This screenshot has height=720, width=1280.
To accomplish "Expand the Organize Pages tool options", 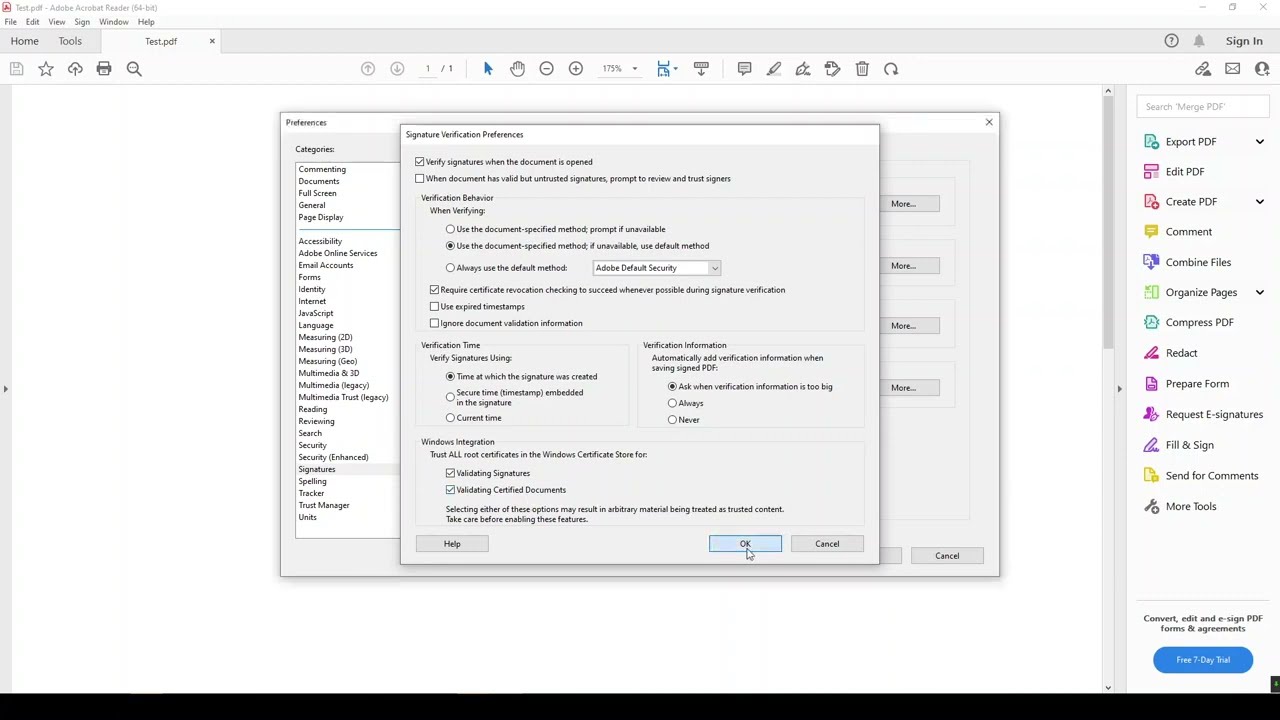I will tap(1259, 292).
